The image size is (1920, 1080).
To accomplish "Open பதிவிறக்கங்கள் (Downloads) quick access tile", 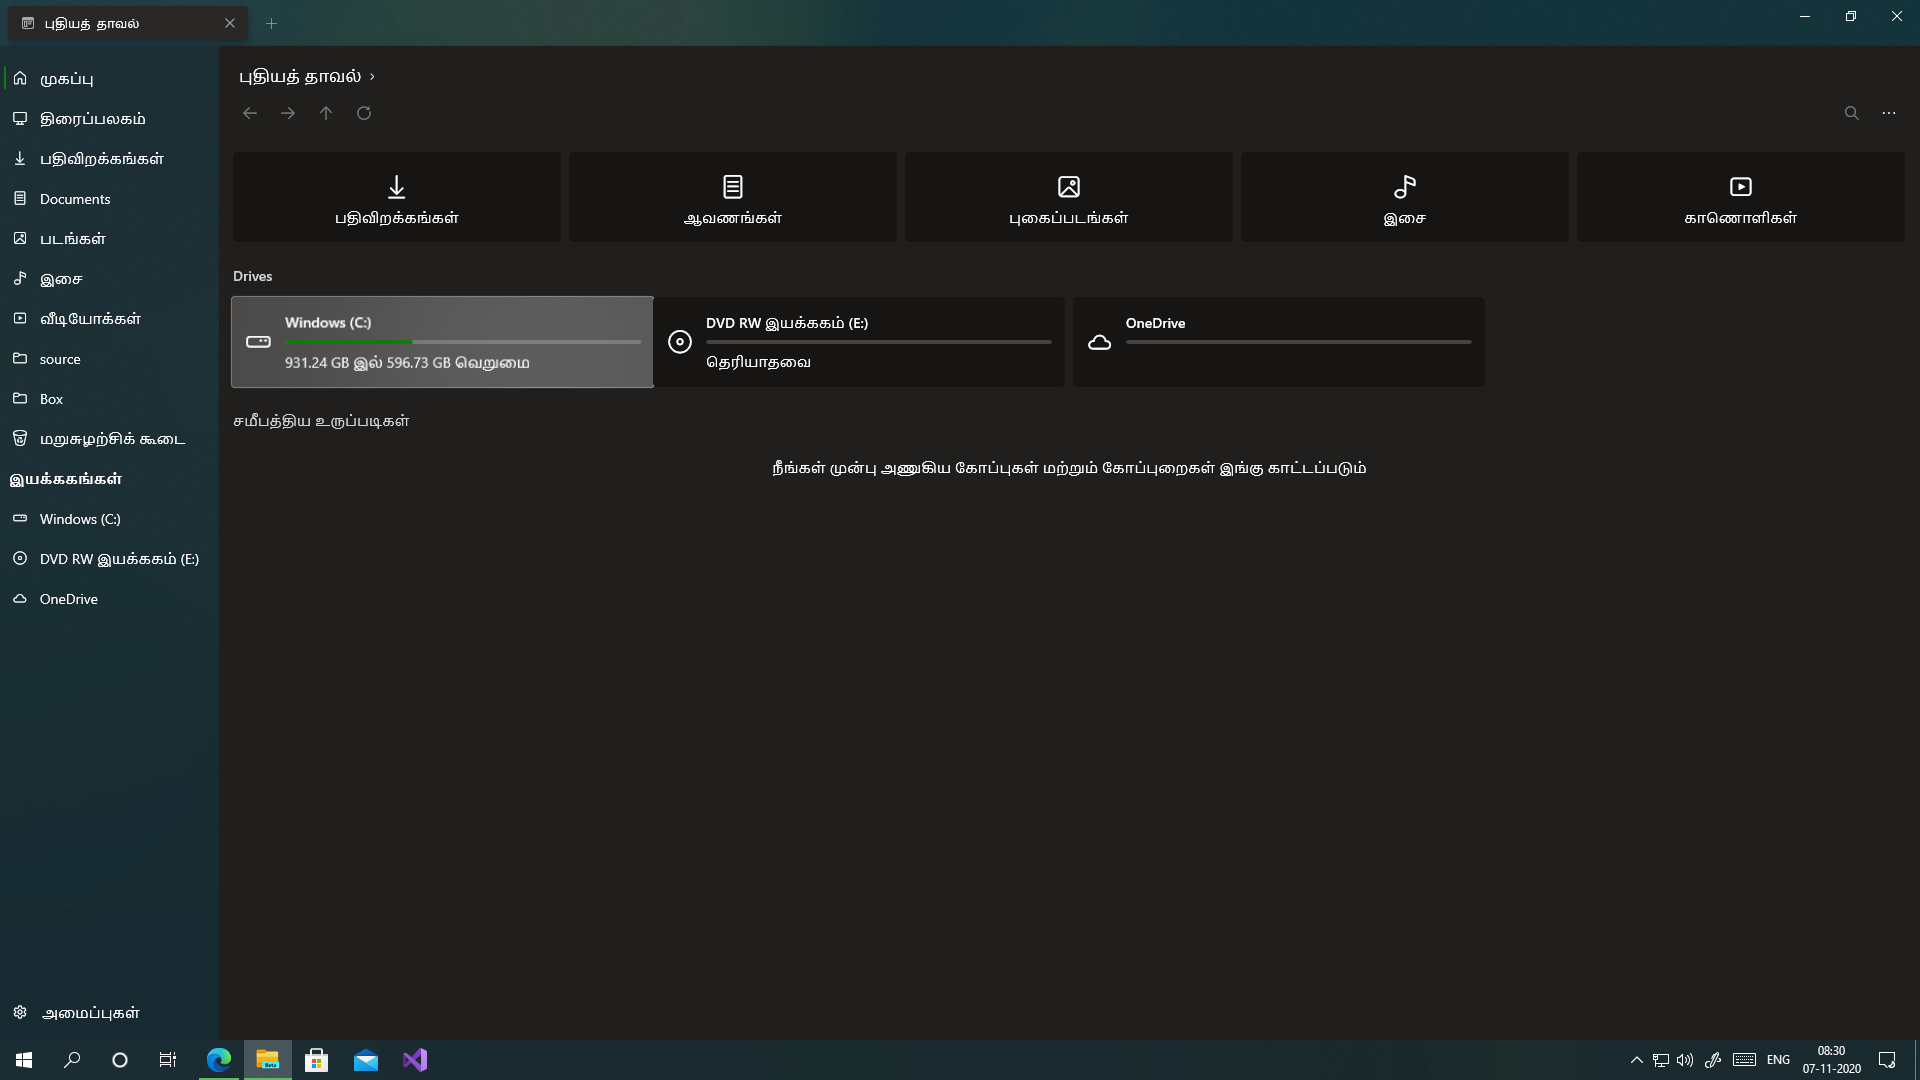I will tap(396, 197).
